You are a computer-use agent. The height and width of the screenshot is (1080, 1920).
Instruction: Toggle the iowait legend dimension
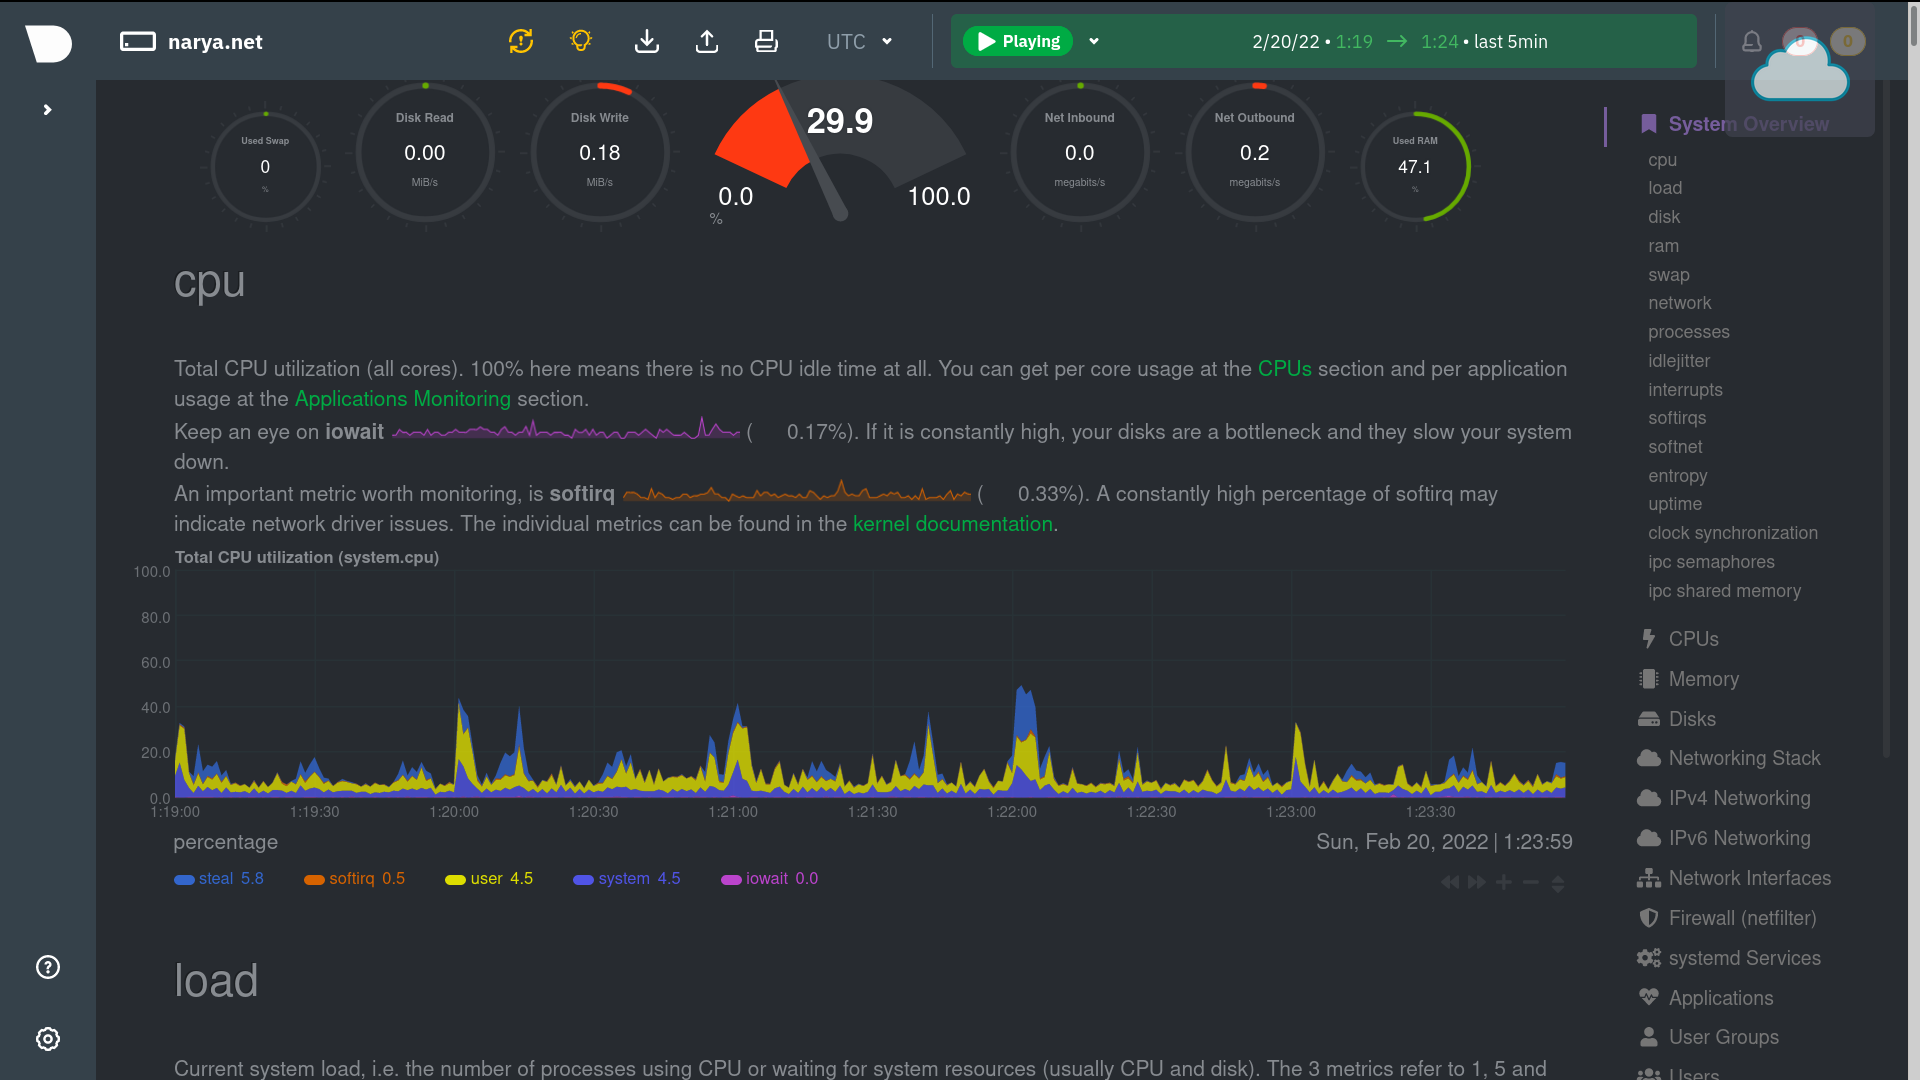point(766,879)
